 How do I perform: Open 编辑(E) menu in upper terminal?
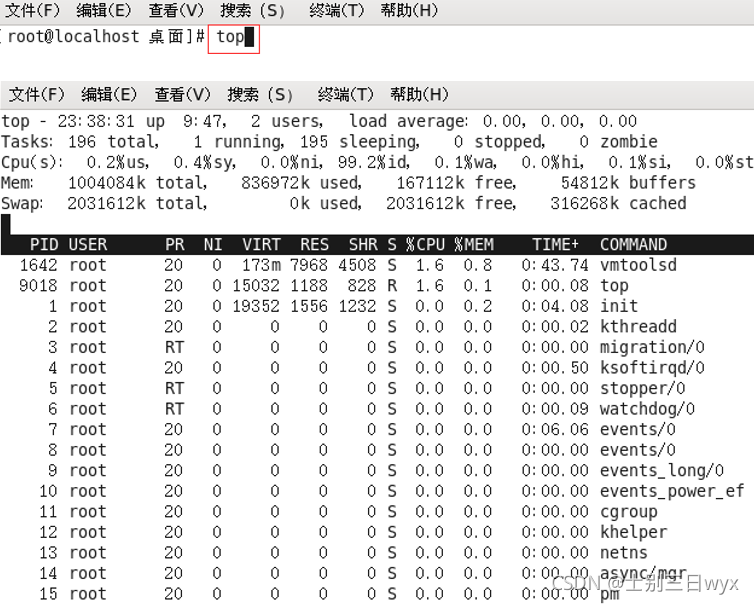point(103,10)
